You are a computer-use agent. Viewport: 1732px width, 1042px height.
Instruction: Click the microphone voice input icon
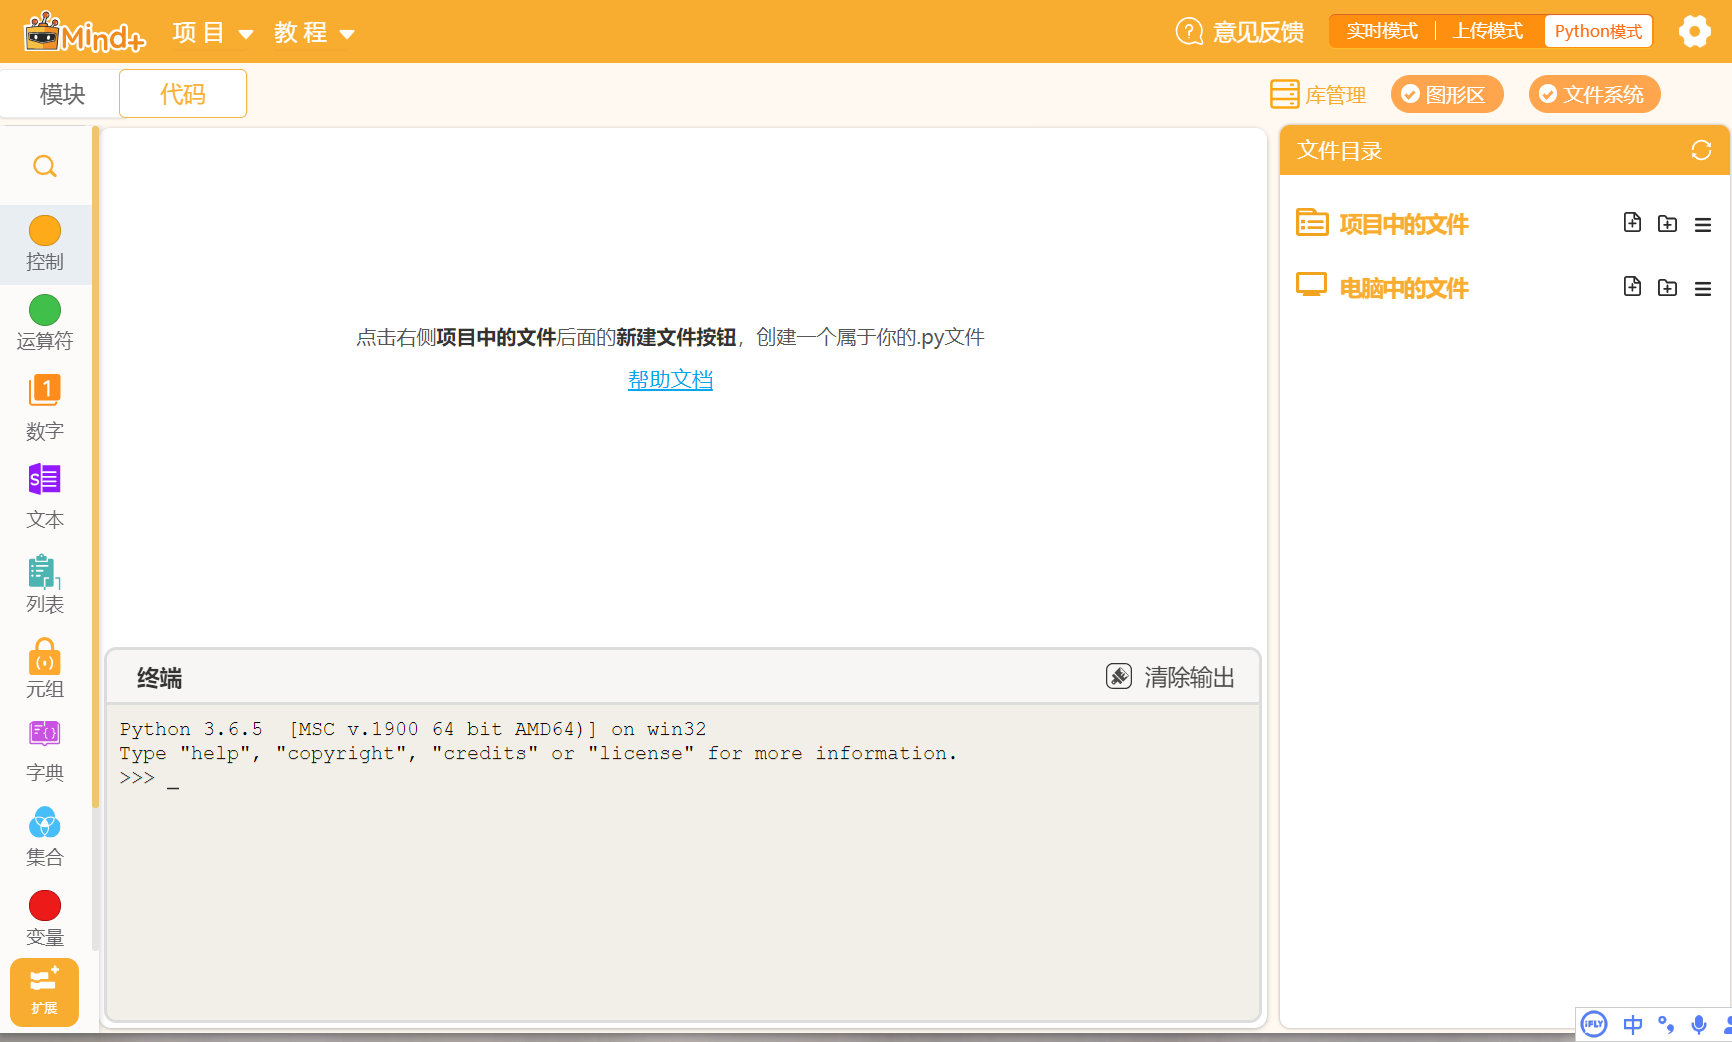pyautogui.click(x=1699, y=1025)
